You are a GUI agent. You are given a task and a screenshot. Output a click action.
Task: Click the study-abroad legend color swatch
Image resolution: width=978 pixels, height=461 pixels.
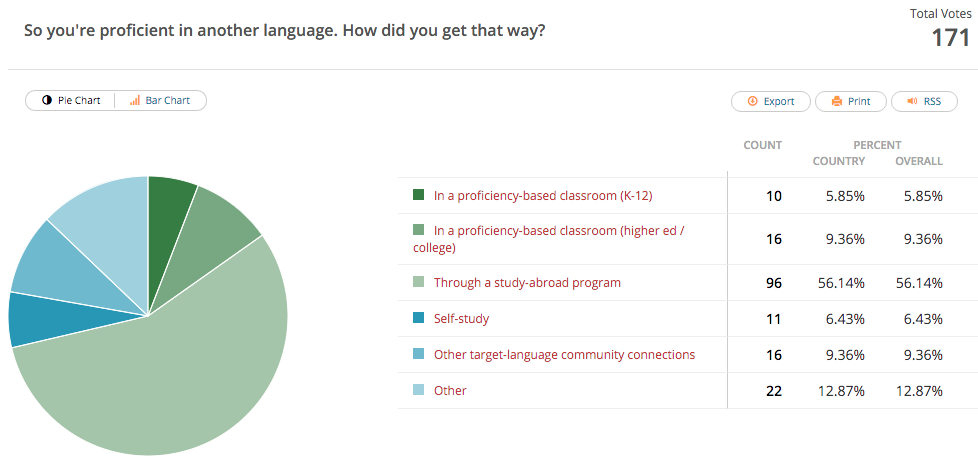[x=418, y=283]
